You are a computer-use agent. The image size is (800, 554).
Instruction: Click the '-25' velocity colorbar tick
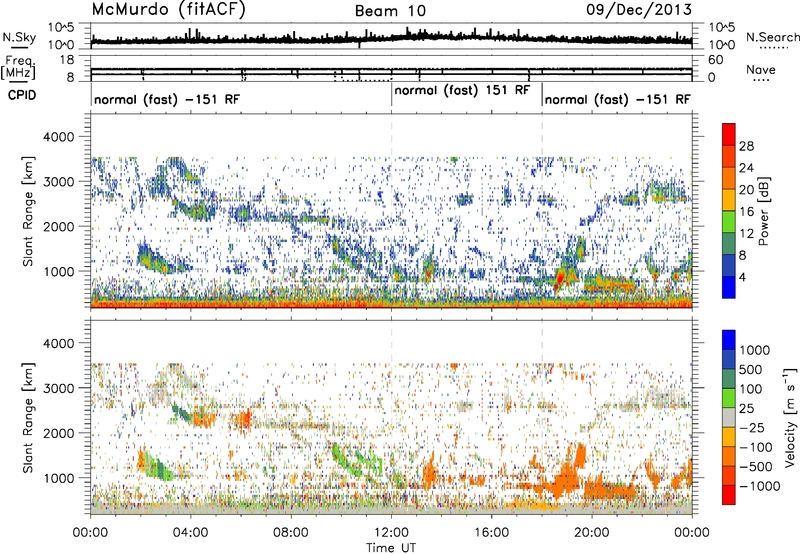(753, 427)
